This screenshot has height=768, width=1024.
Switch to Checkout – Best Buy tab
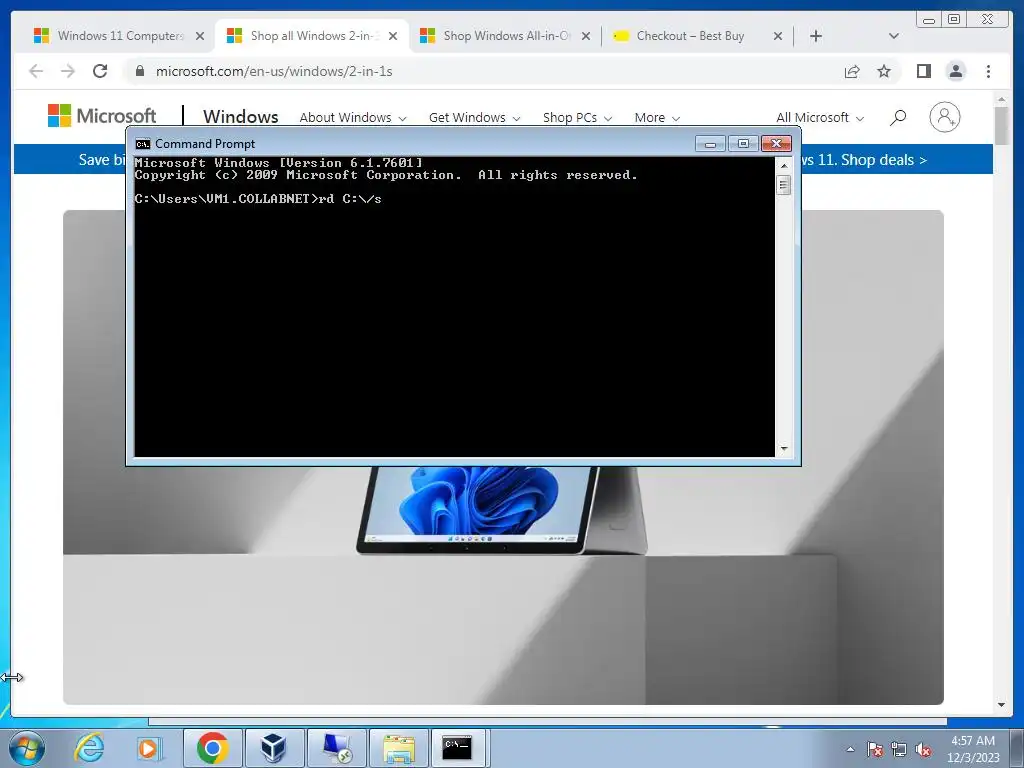click(x=689, y=36)
